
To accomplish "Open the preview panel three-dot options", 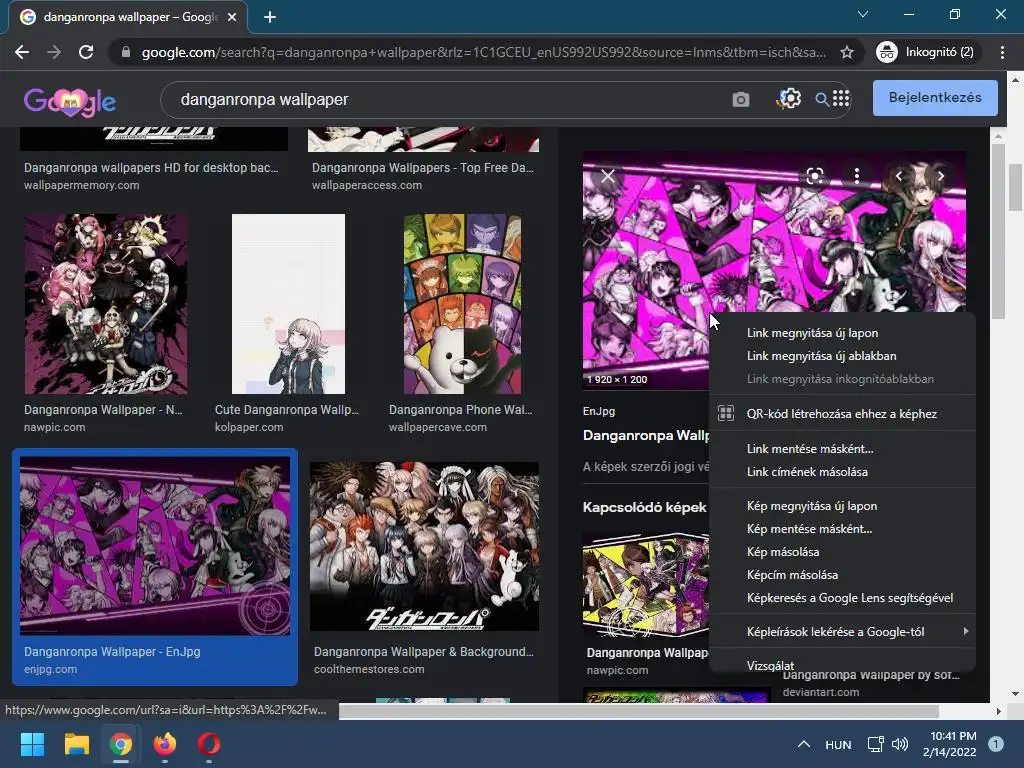I will pyautogui.click(x=857, y=176).
